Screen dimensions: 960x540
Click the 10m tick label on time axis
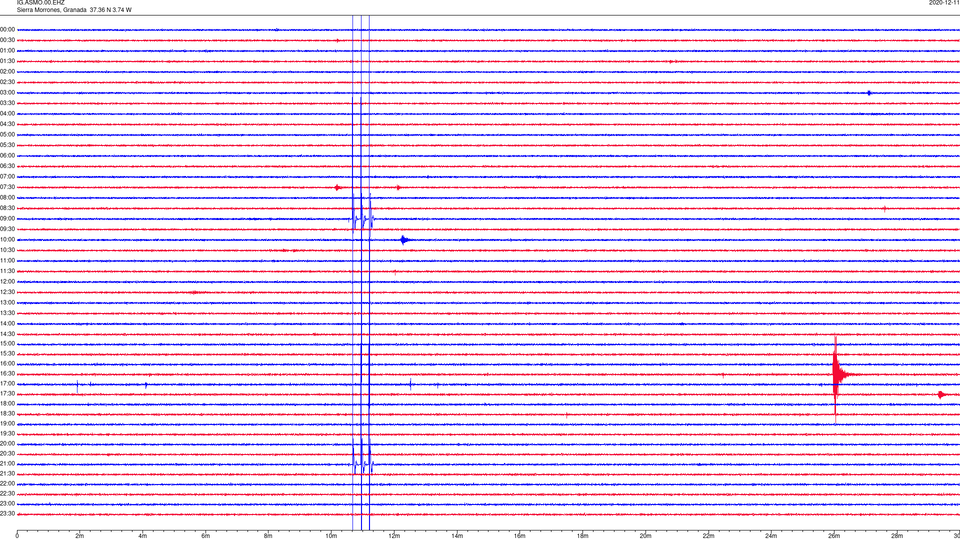click(331, 536)
